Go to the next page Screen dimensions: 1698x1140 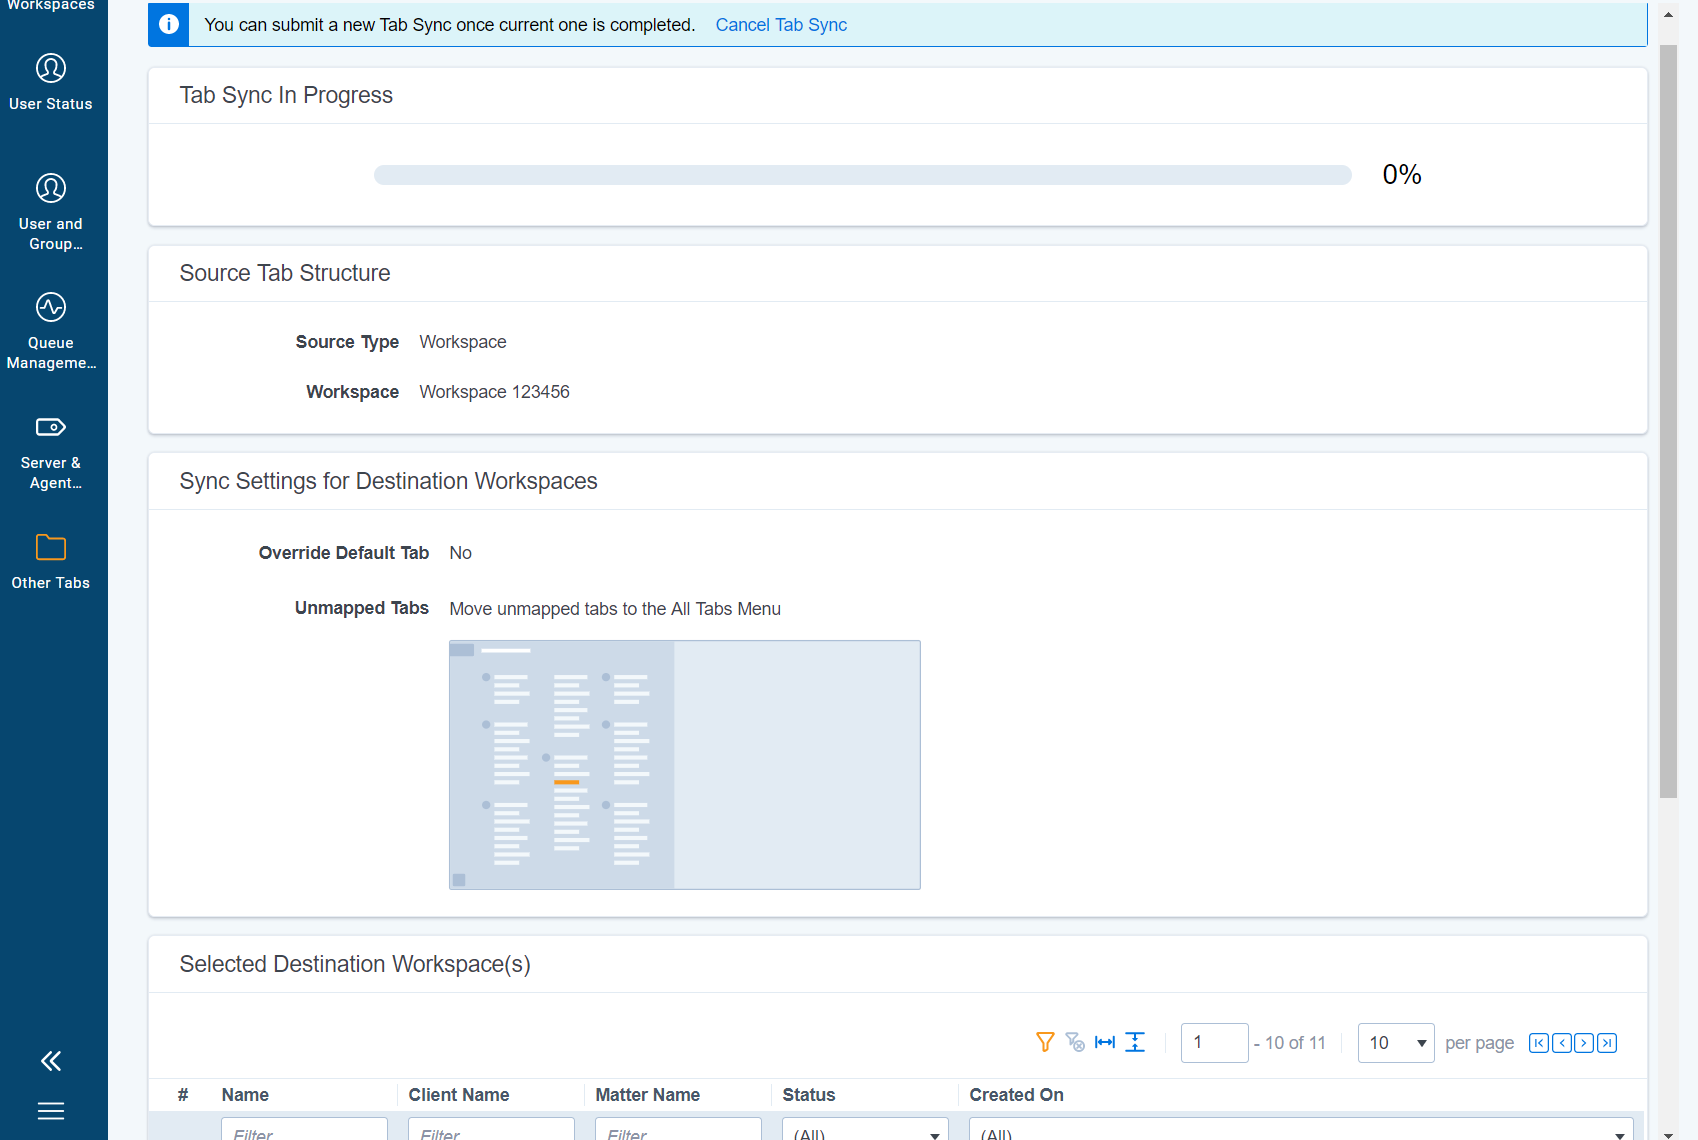pyautogui.click(x=1584, y=1043)
